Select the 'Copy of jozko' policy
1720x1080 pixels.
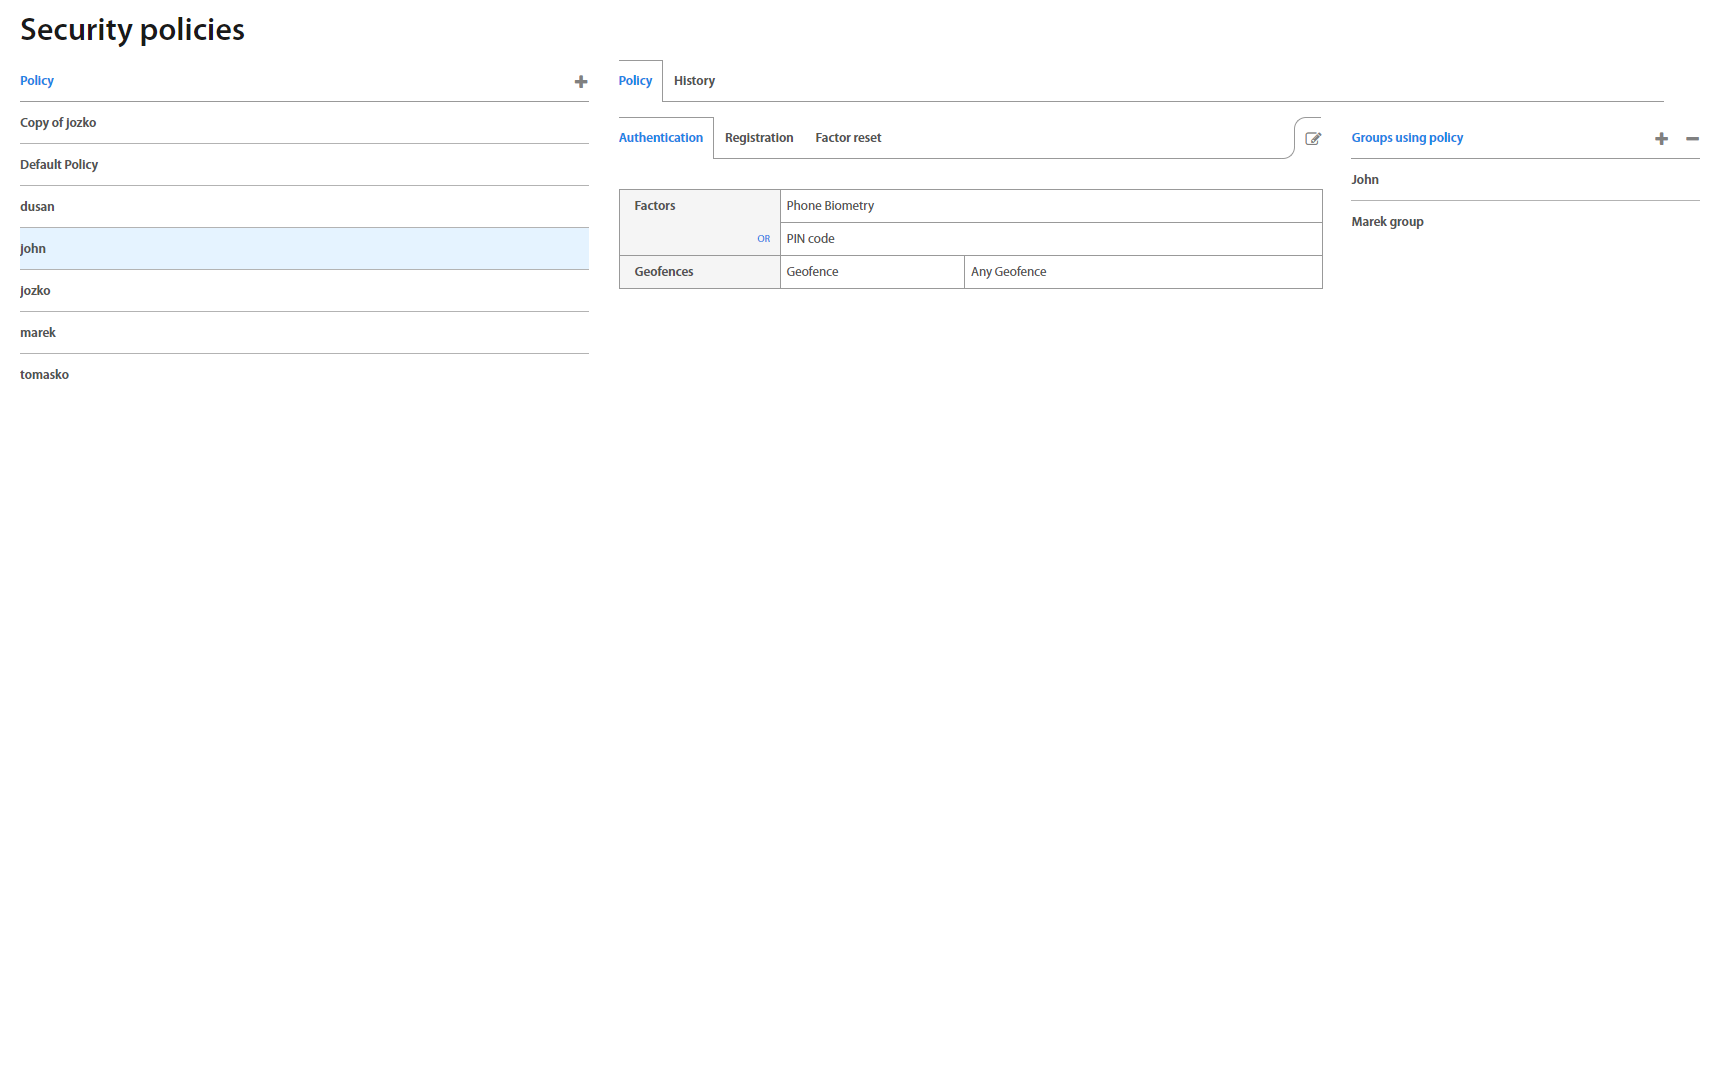[58, 123]
